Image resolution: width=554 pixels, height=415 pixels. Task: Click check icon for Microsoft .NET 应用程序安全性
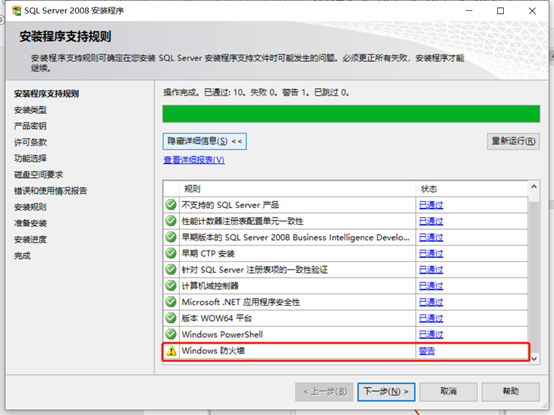click(x=171, y=302)
